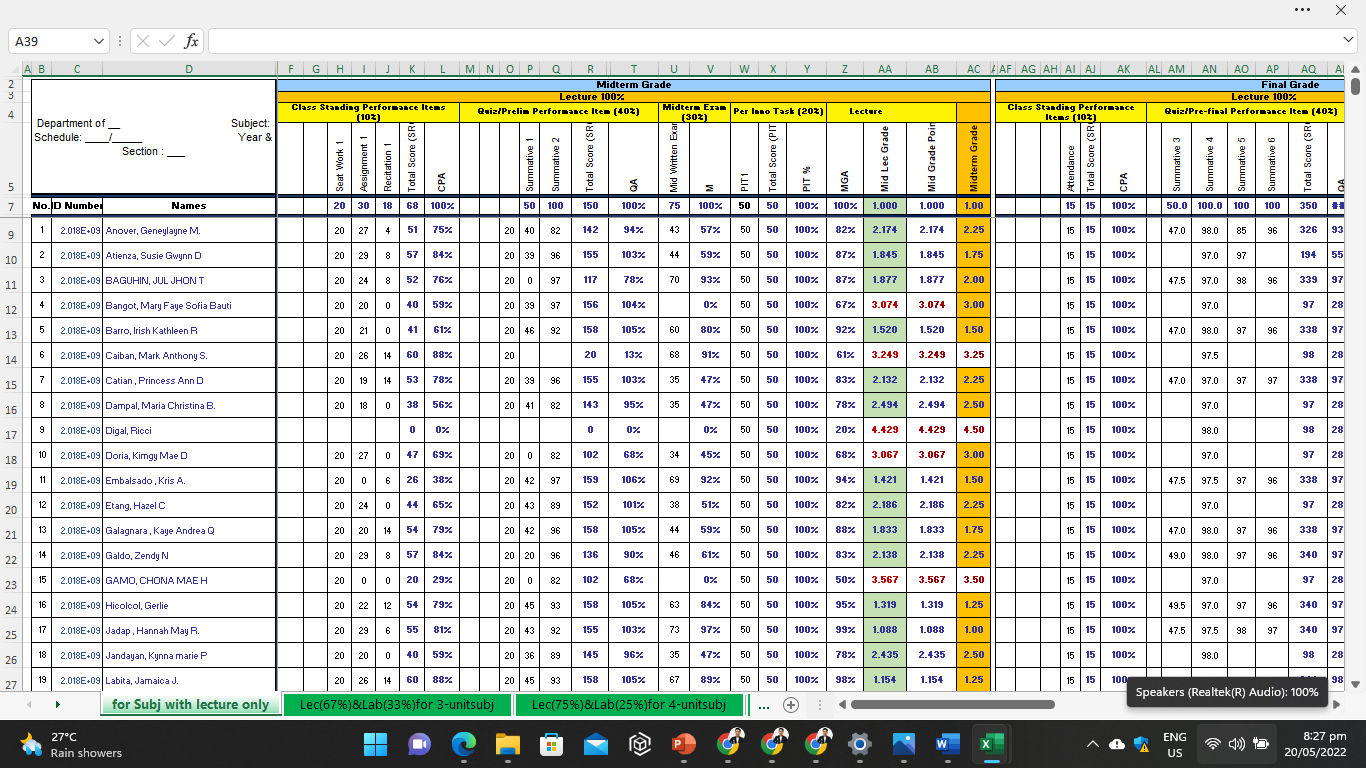Select column header AA
The image size is (1366, 768).
pyautogui.click(x=885, y=69)
